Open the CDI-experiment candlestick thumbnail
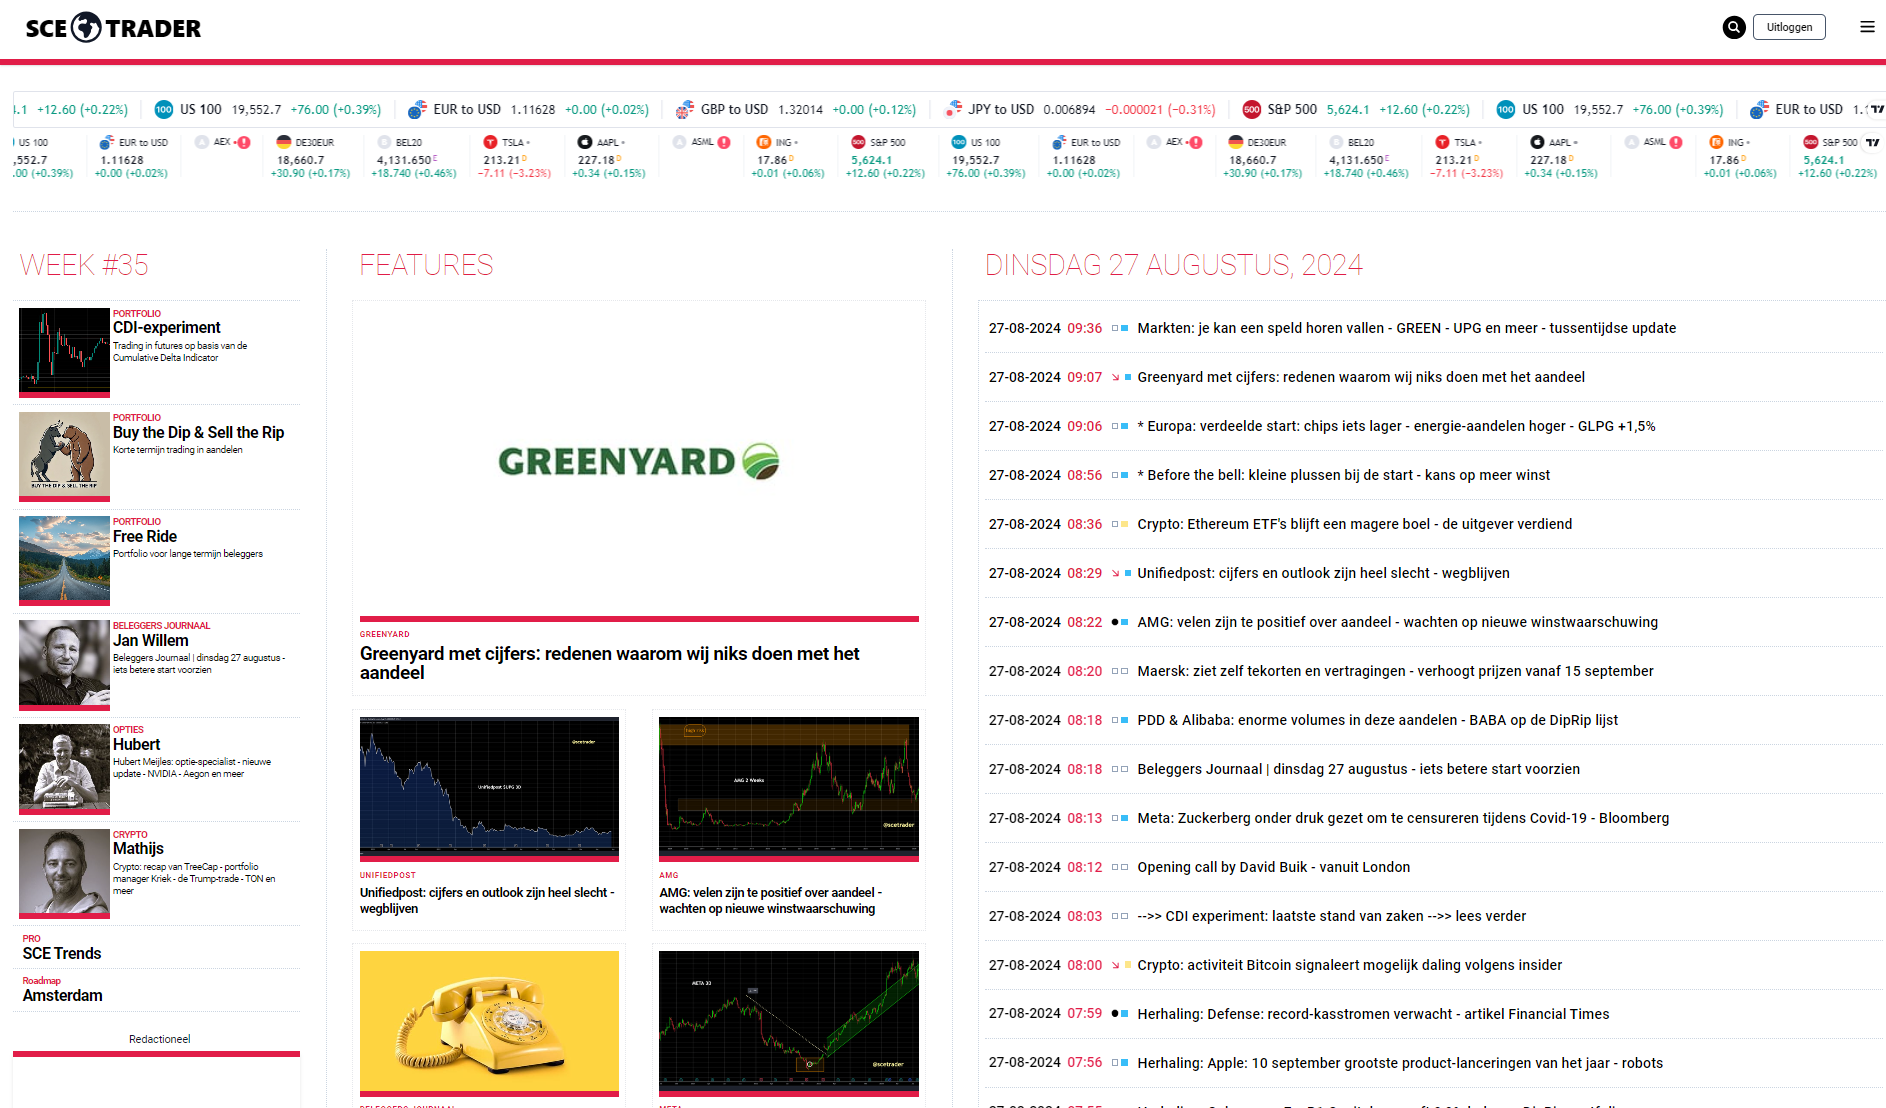Image resolution: width=1886 pixels, height=1108 pixels. (x=64, y=352)
